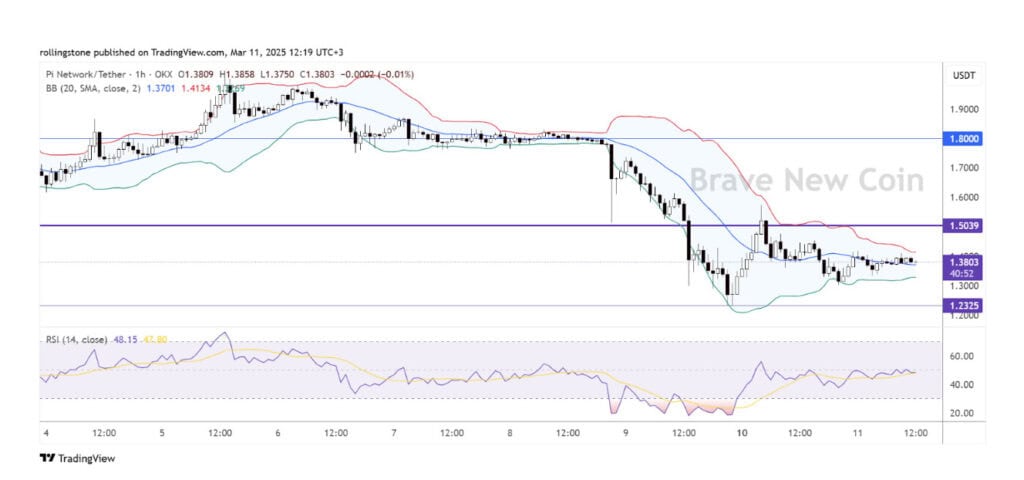
Task: Click the 1.2325 price line label
Action: tap(963, 305)
